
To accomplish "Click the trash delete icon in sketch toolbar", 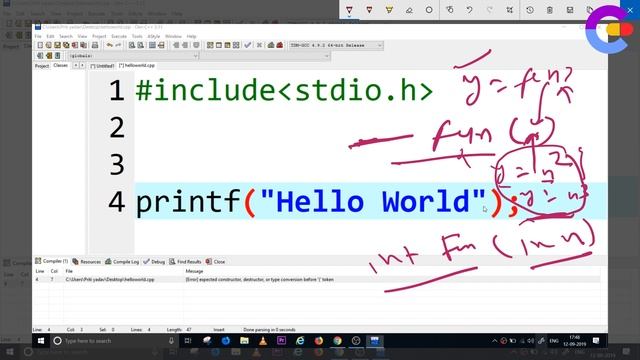I will [x=550, y=10].
